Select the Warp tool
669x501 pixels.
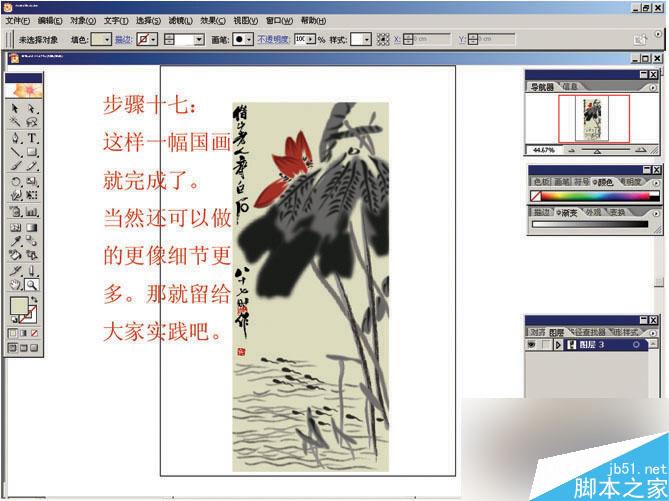click(15, 195)
